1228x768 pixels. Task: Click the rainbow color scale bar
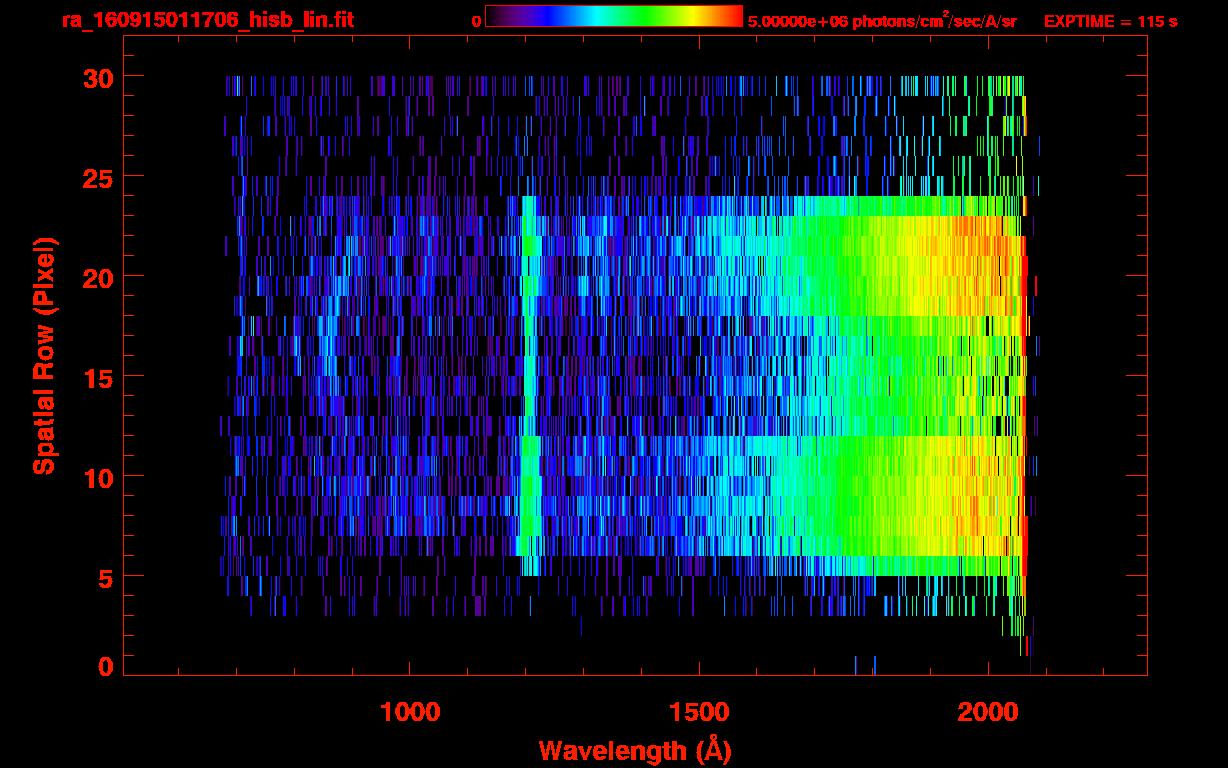click(614, 16)
